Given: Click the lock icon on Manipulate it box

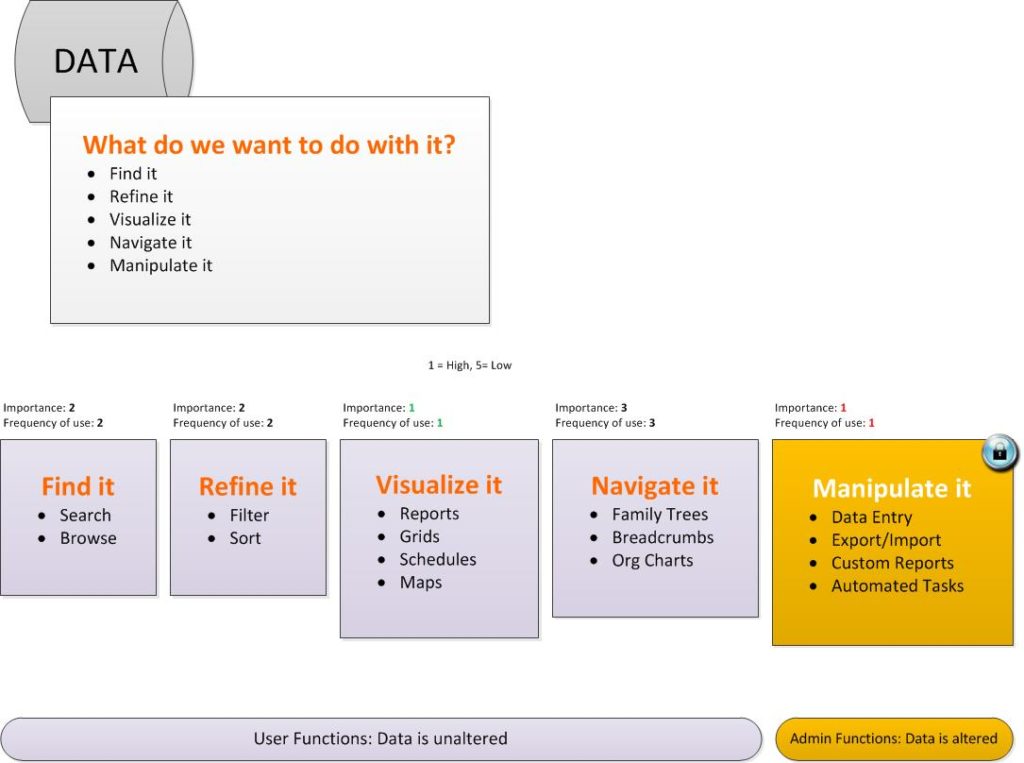Looking at the screenshot, I should coord(999,452).
